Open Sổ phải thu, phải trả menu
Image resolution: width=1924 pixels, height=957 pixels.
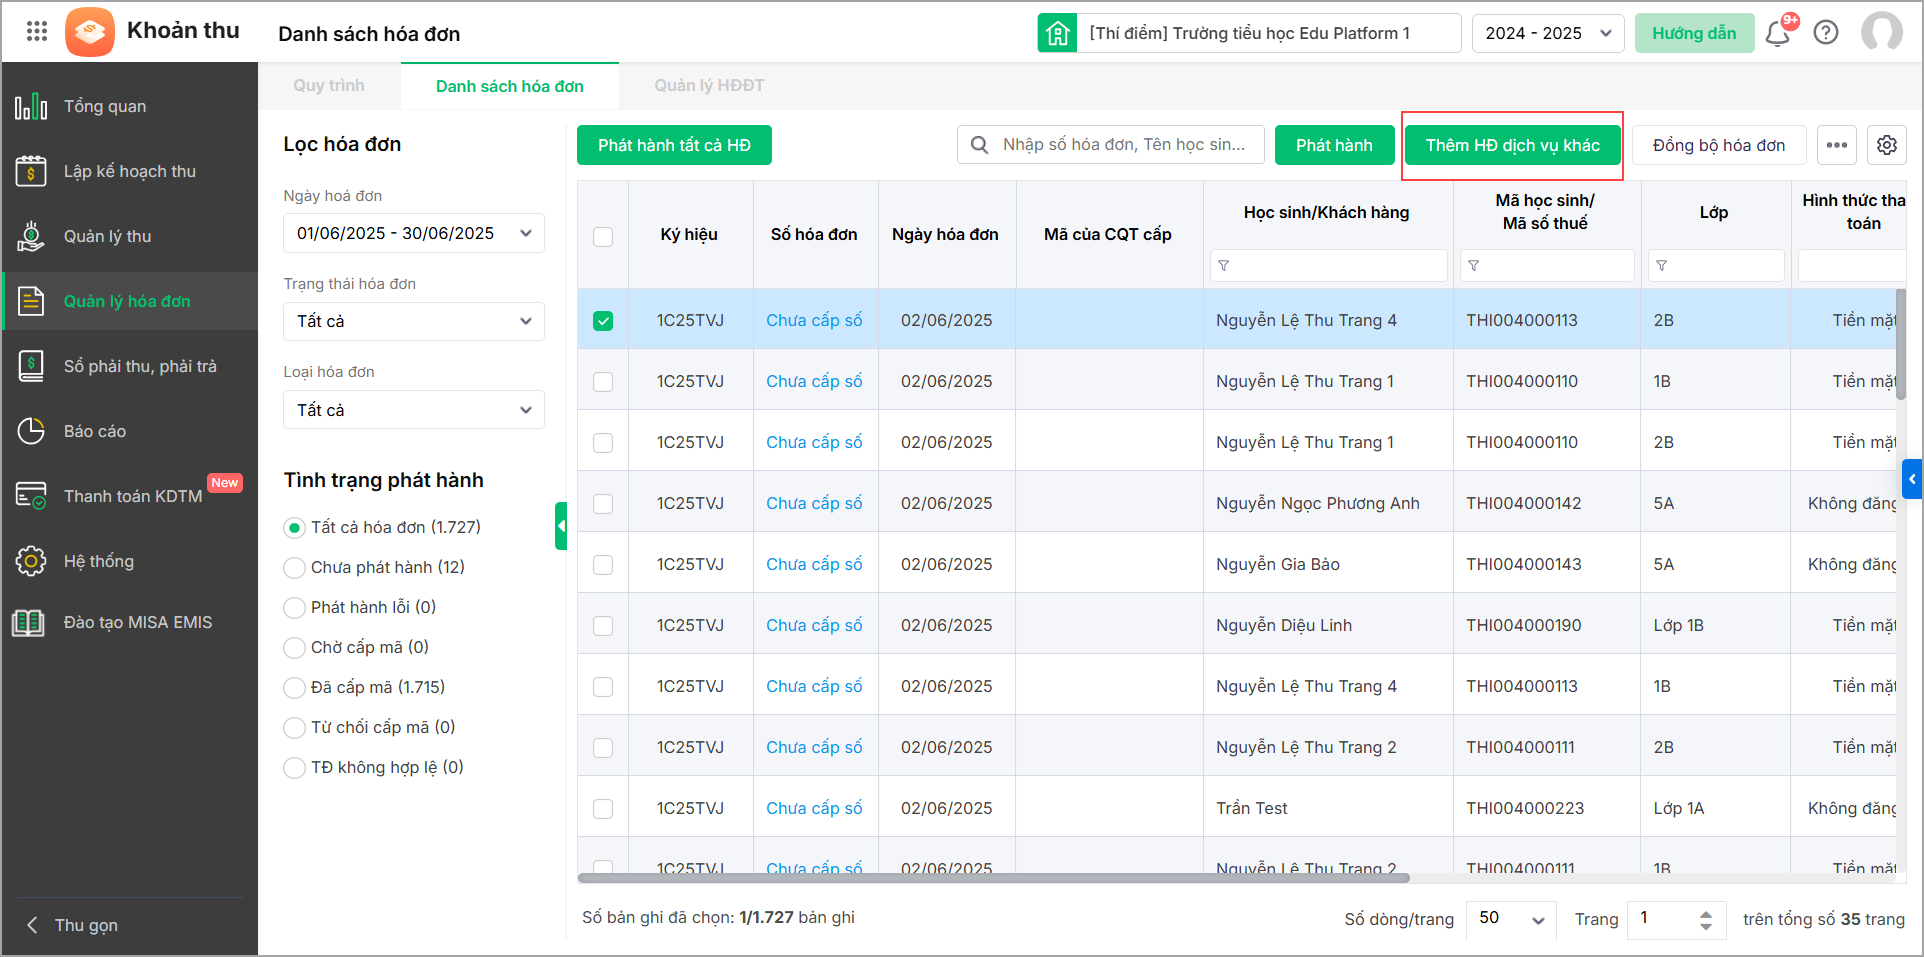[130, 366]
